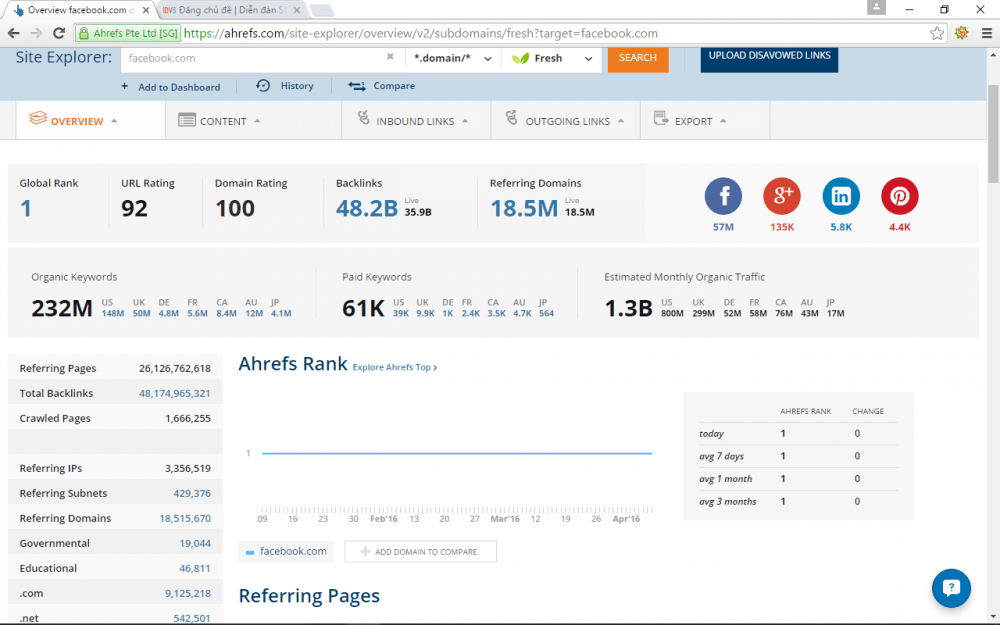The height and width of the screenshot is (625, 1000).
Task: Close the Overview facebook.com browser tab
Action: pos(146,10)
